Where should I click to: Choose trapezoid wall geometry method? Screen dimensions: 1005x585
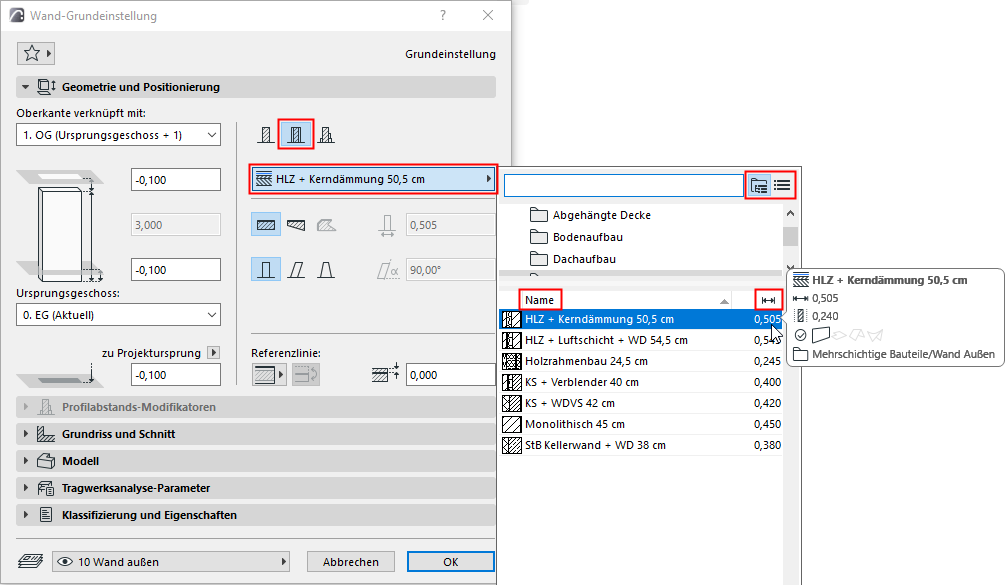(296, 225)
